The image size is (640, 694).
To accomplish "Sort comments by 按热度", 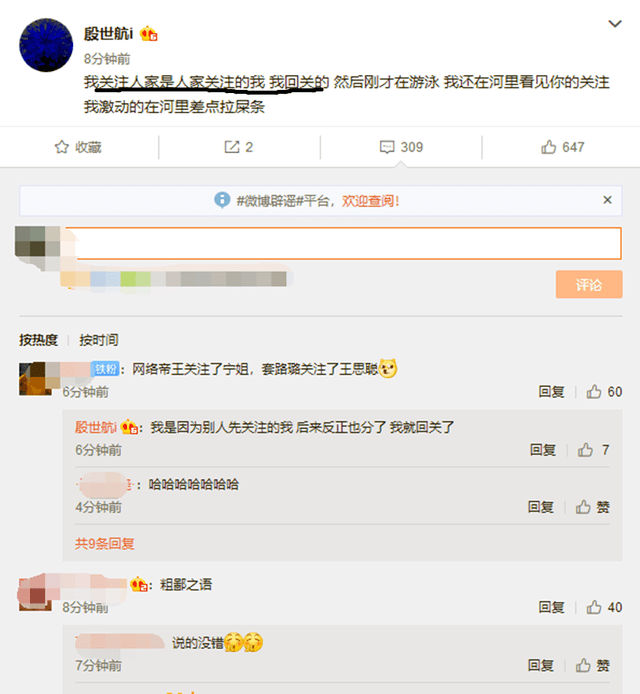I will (39, 340).
